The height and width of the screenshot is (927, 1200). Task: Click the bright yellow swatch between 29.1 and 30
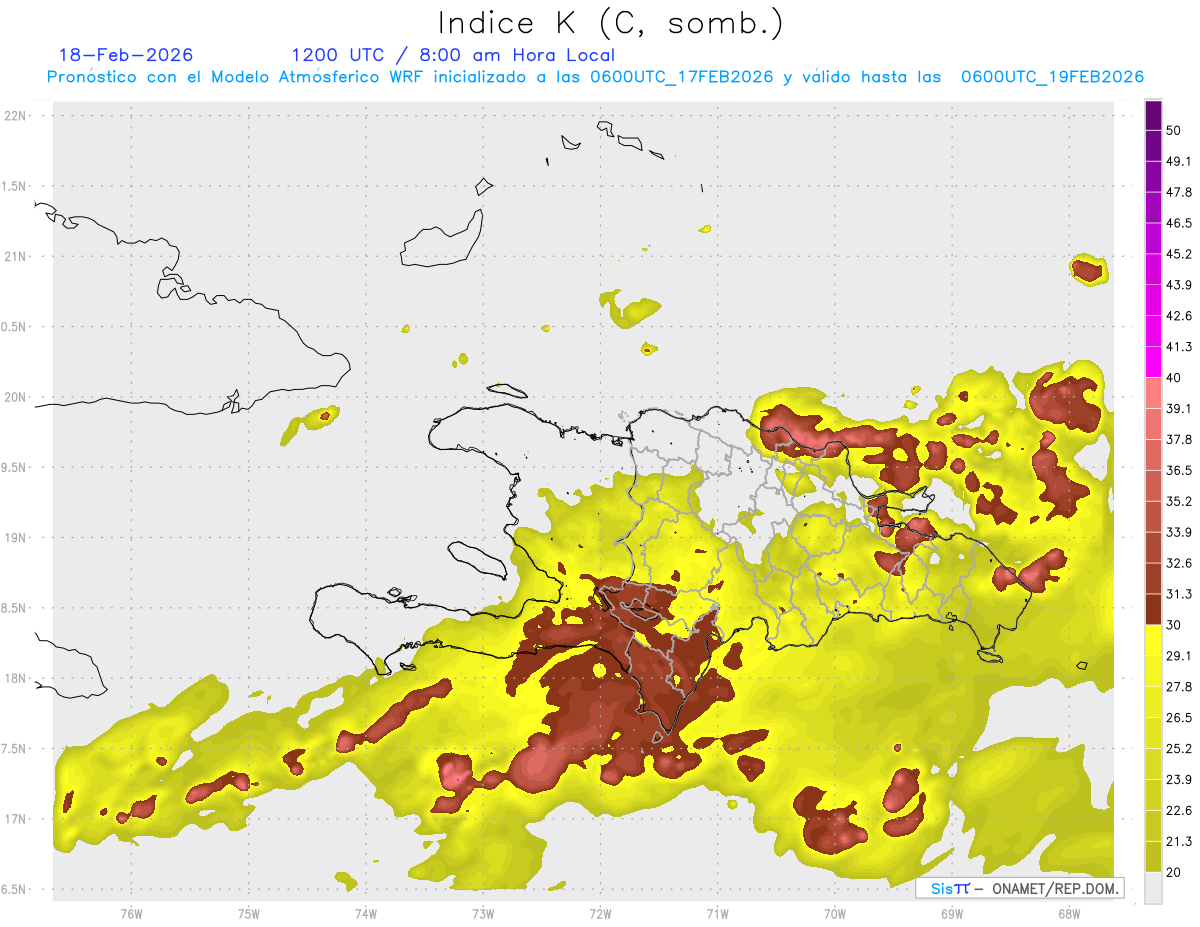[x=1153, y=640]
